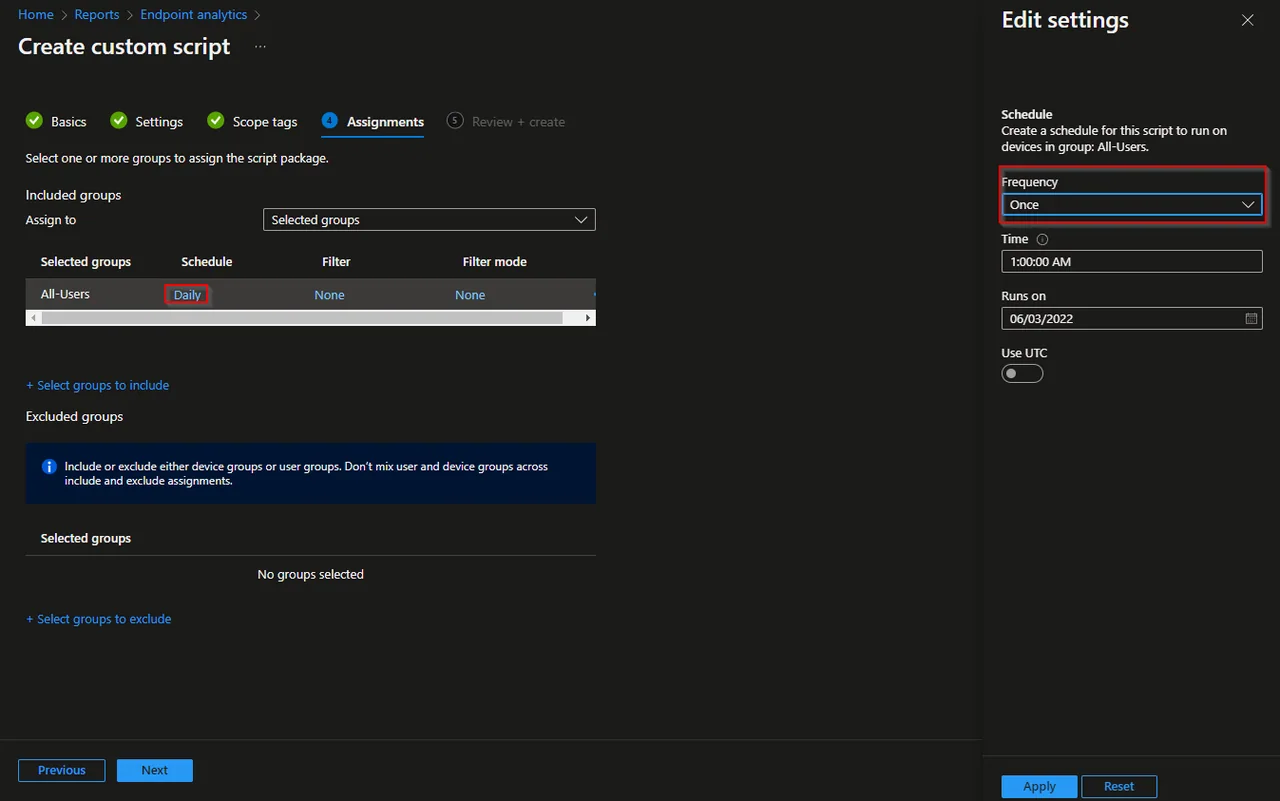Close the Edit settings panel
The image size is (1280, 801).
click(1247, 20)
